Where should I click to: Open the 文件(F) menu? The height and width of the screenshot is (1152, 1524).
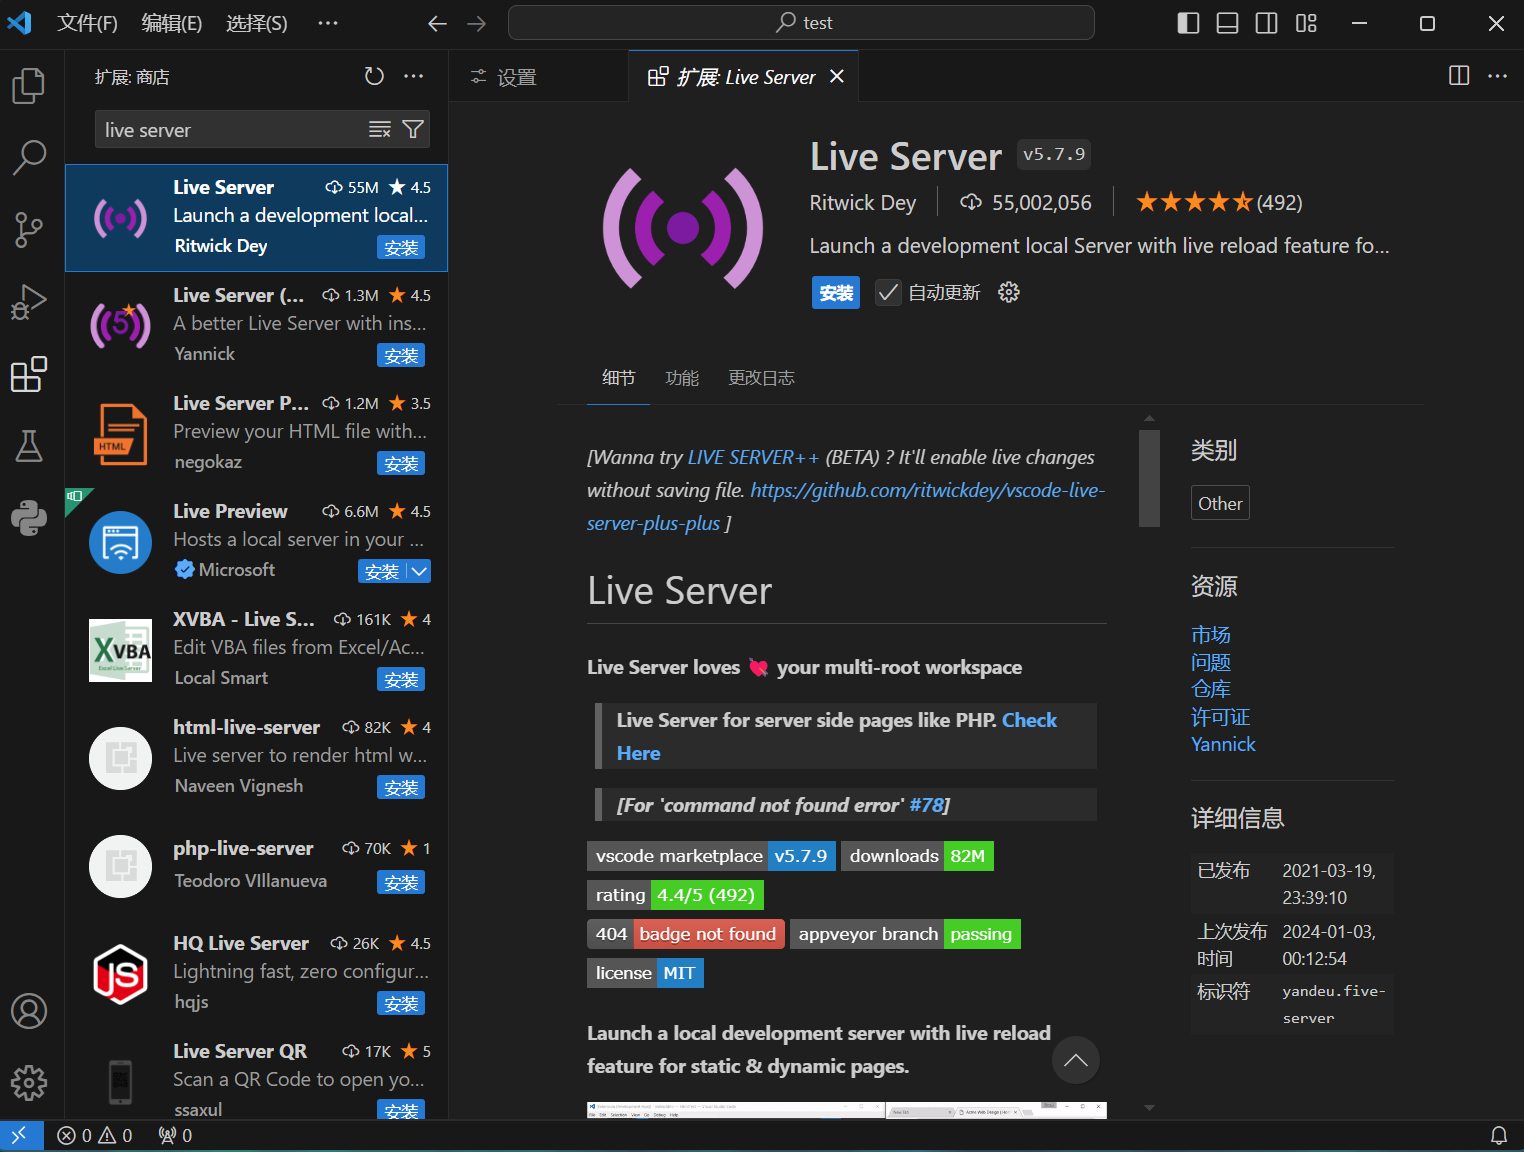(x=87, y=23)
